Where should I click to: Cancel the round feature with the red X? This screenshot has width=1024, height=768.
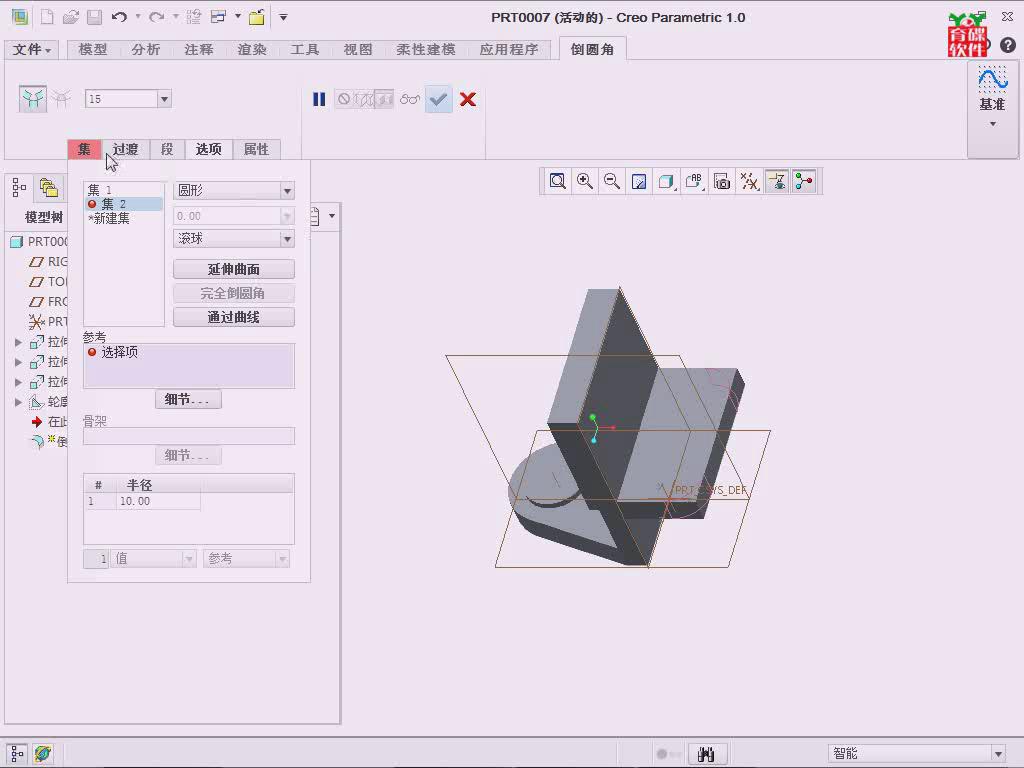(x=468, y=99)
